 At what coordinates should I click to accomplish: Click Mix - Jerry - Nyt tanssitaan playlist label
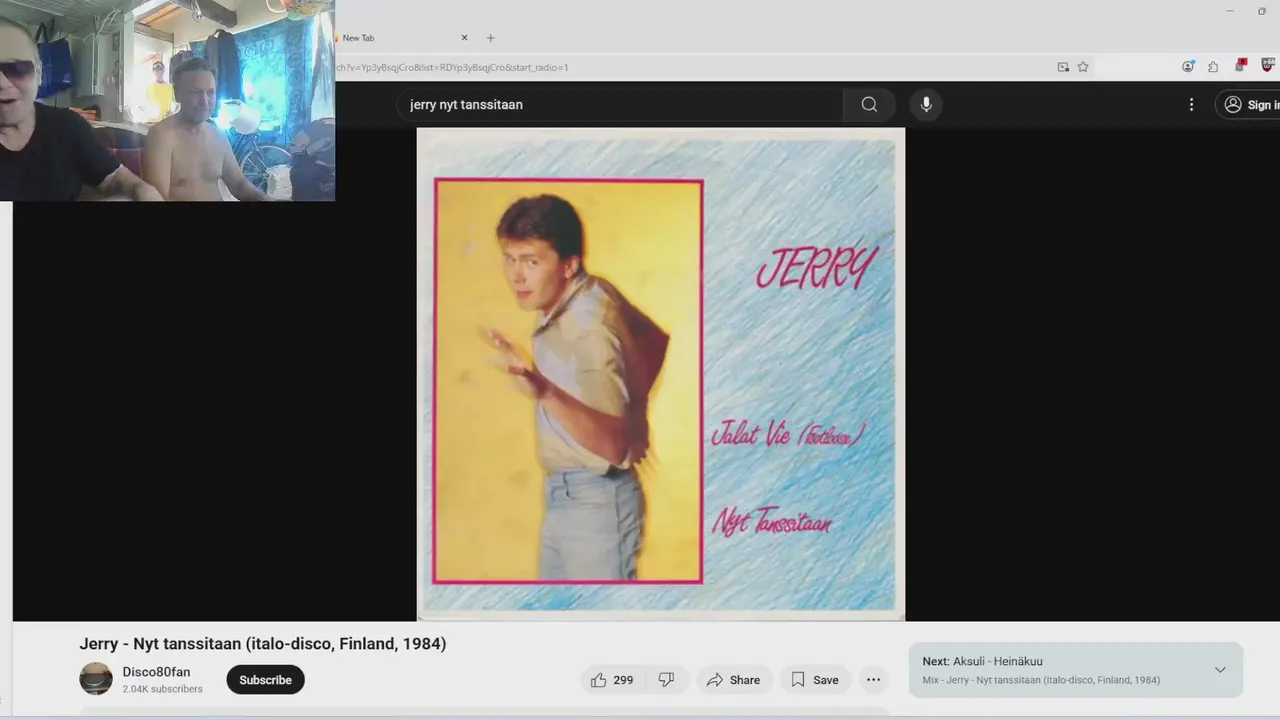[1041, 680]
